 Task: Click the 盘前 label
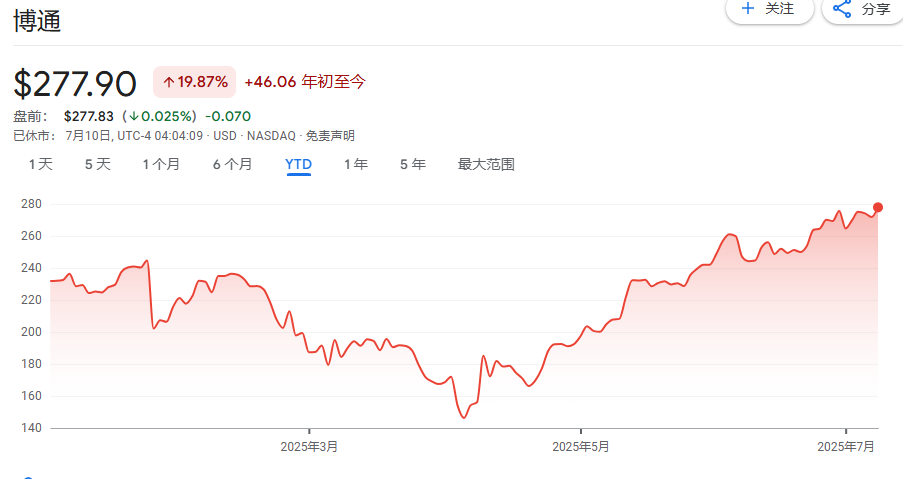(31, 116)
